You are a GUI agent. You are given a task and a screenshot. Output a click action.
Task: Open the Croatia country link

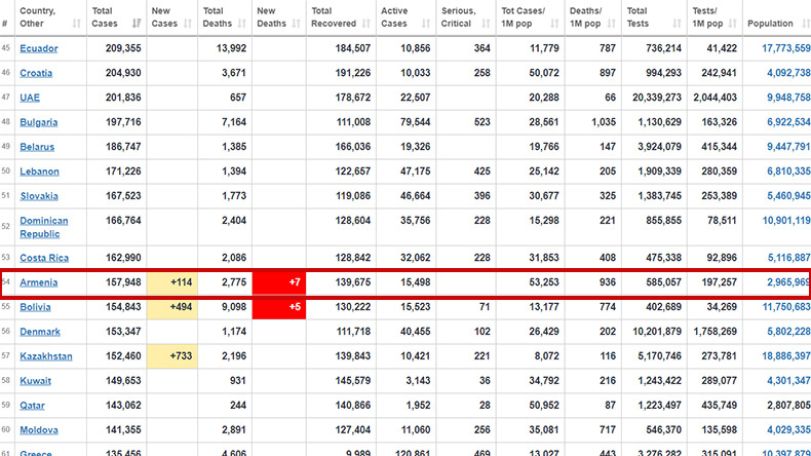coord(36,73)
